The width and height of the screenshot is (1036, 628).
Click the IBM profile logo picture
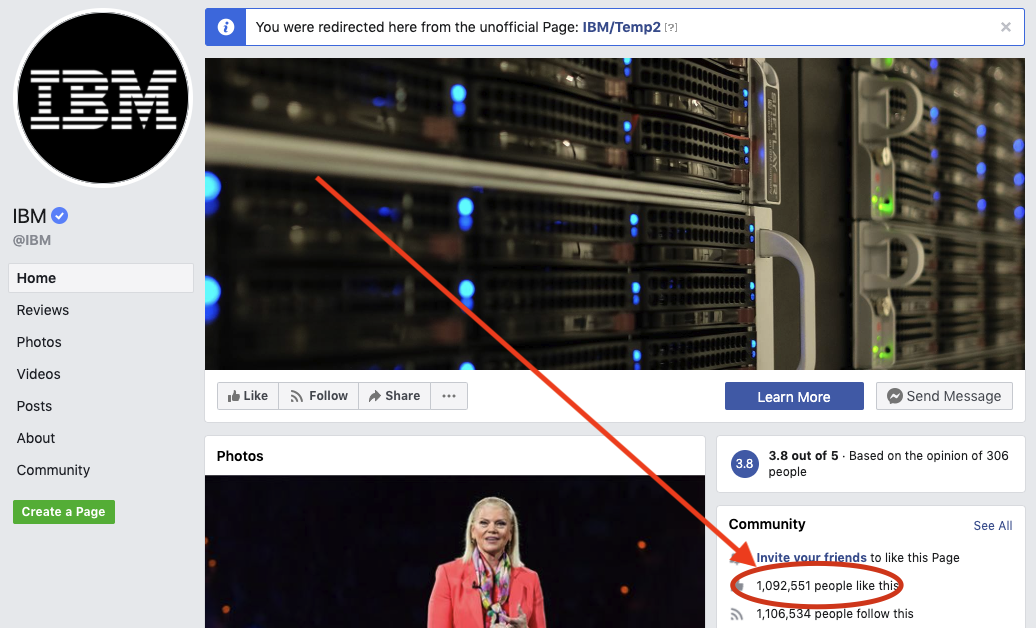click(x=102, y=98)
